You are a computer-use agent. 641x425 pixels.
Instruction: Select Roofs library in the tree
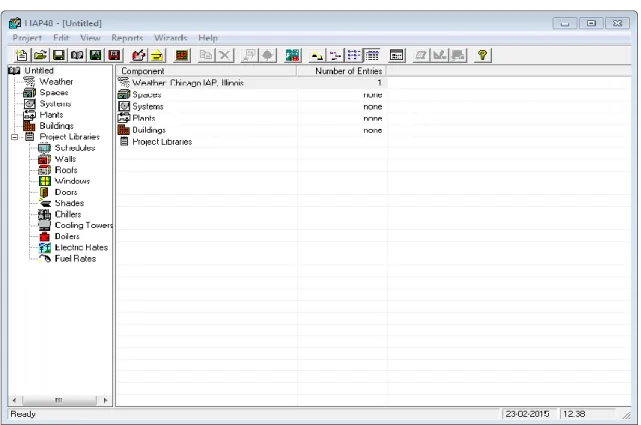66,170
